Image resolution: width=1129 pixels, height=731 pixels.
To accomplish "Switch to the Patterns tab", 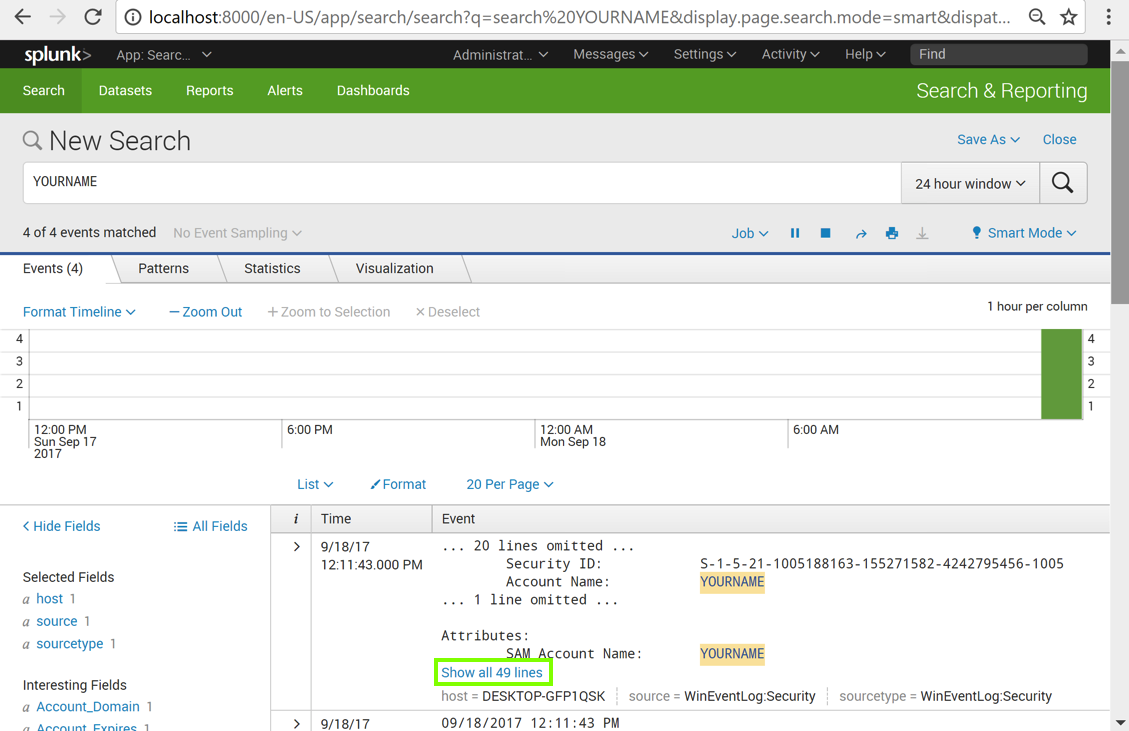I will (x=163, y=269).
